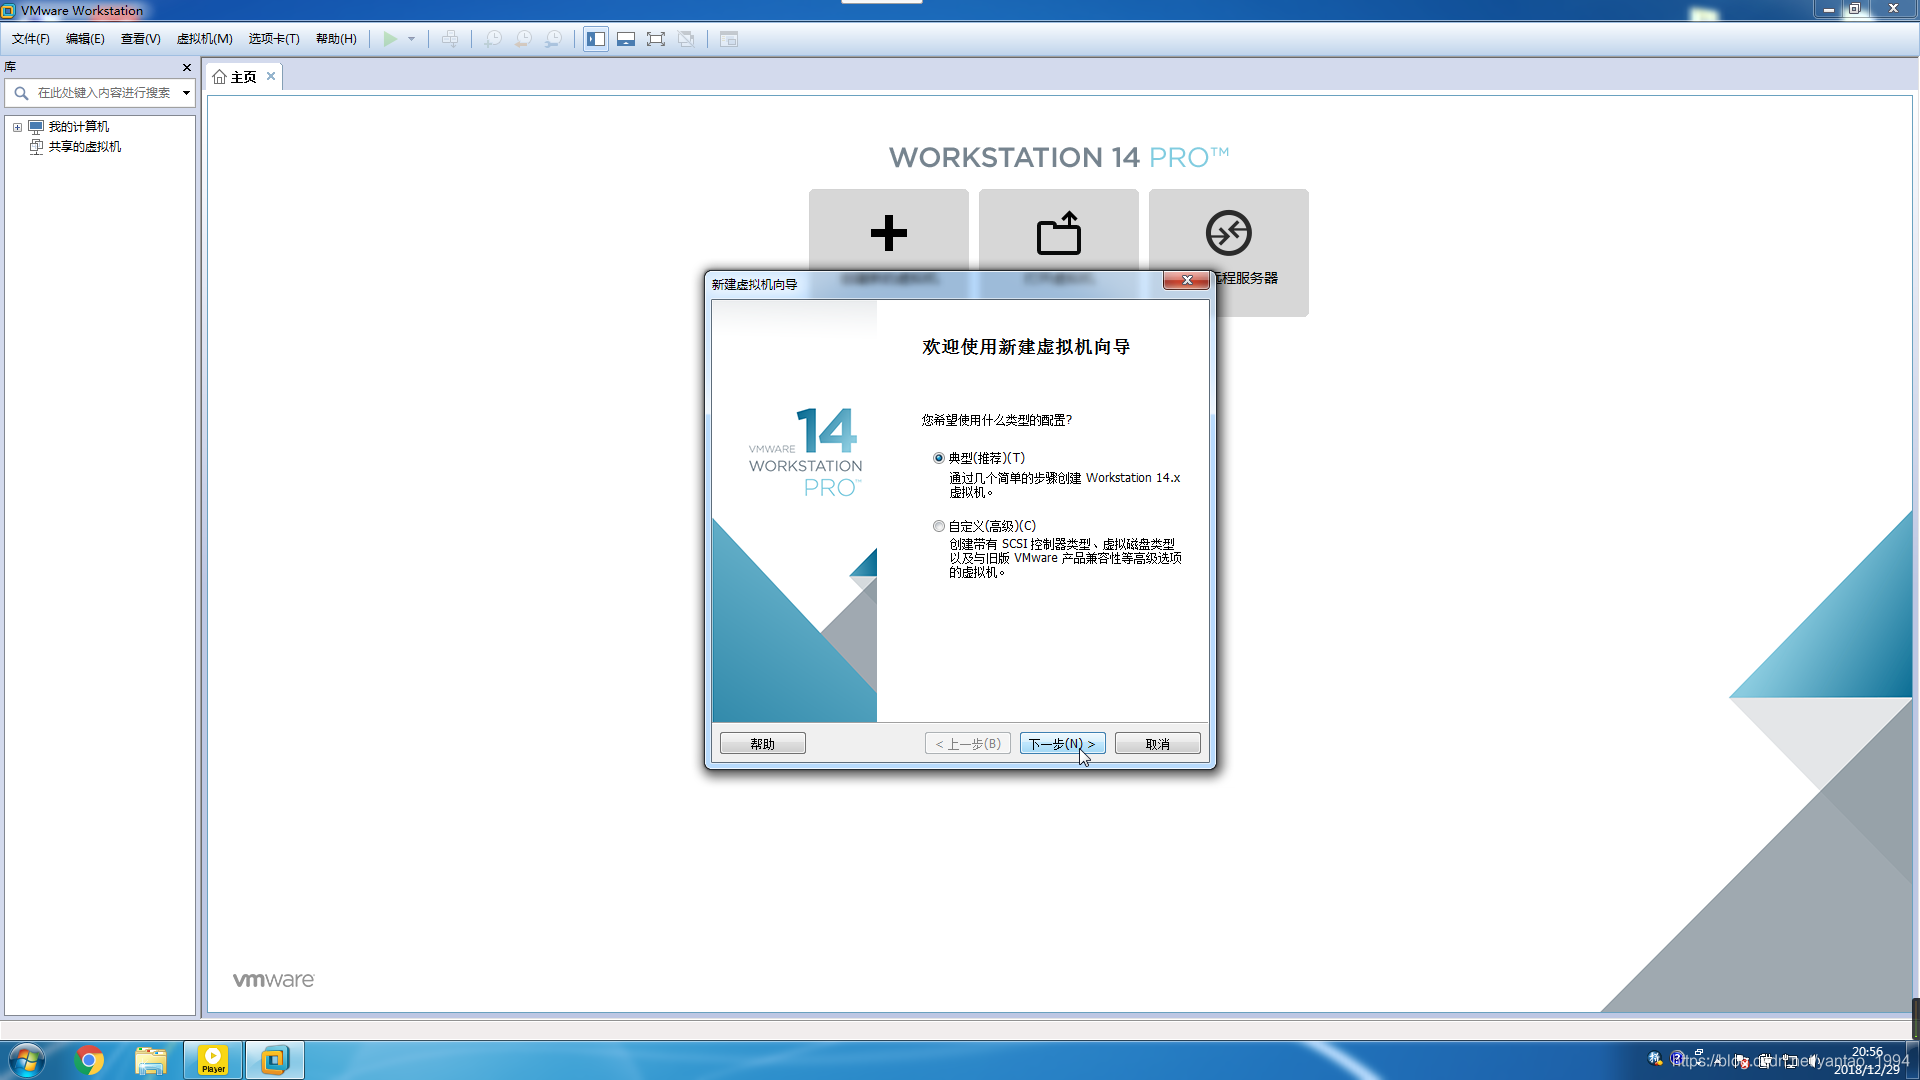Select 我的计算机 in the library tree

(x=79, y=127)
